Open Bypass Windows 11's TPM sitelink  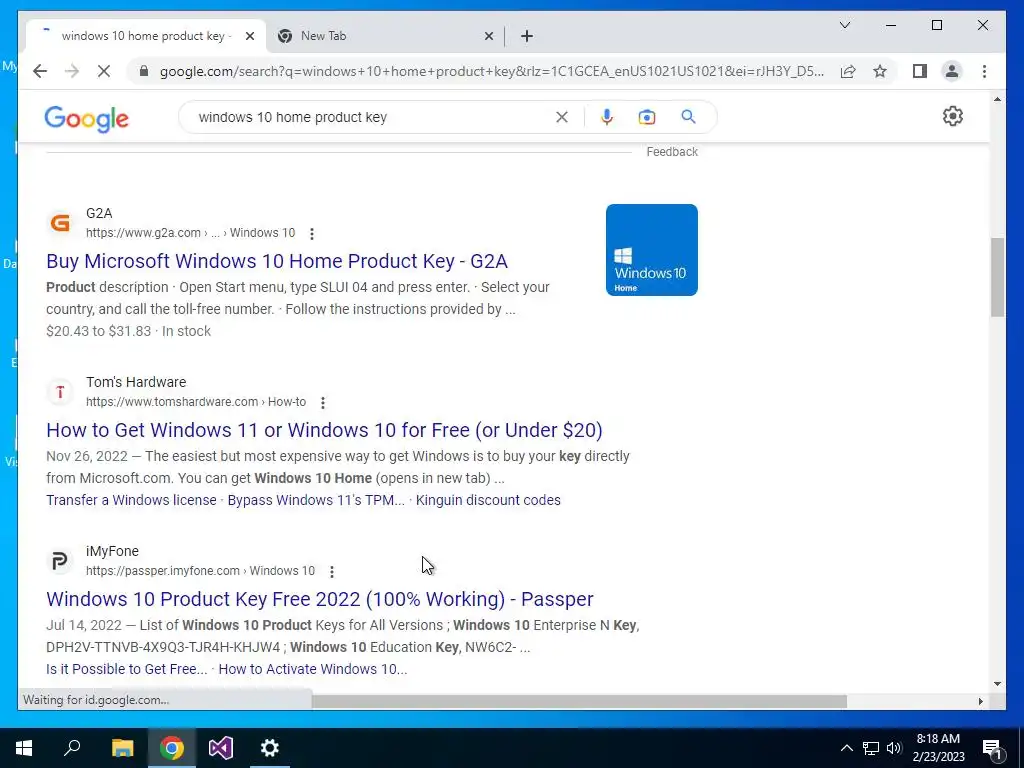pyautogui.click(x=316, y=500)
